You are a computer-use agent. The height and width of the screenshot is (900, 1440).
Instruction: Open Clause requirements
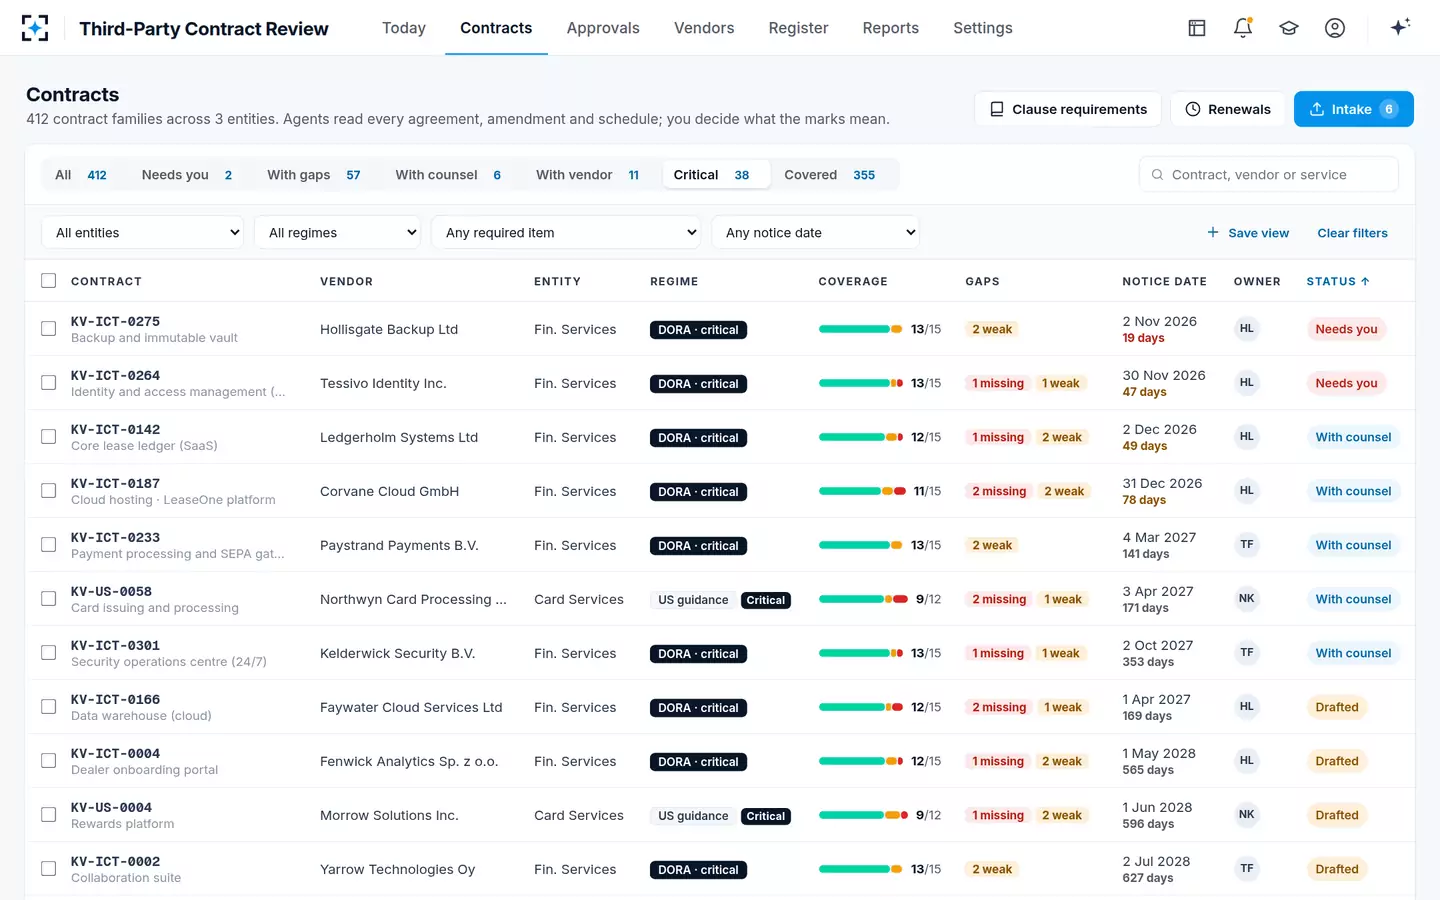(x=1068, y=109)
